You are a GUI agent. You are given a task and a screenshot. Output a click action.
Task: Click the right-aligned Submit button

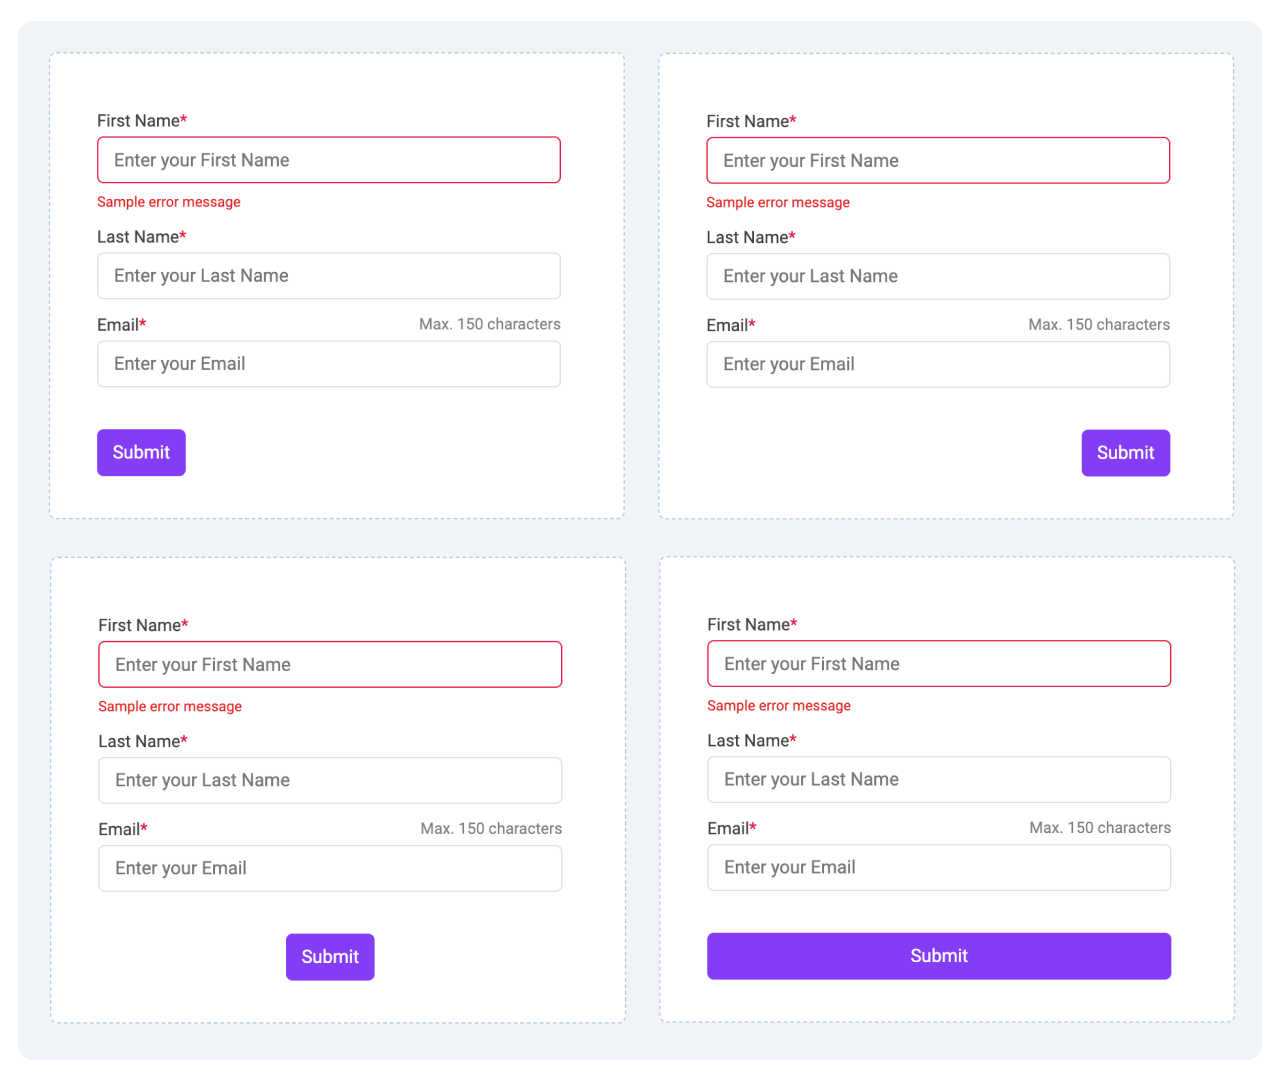(1125, 453)
